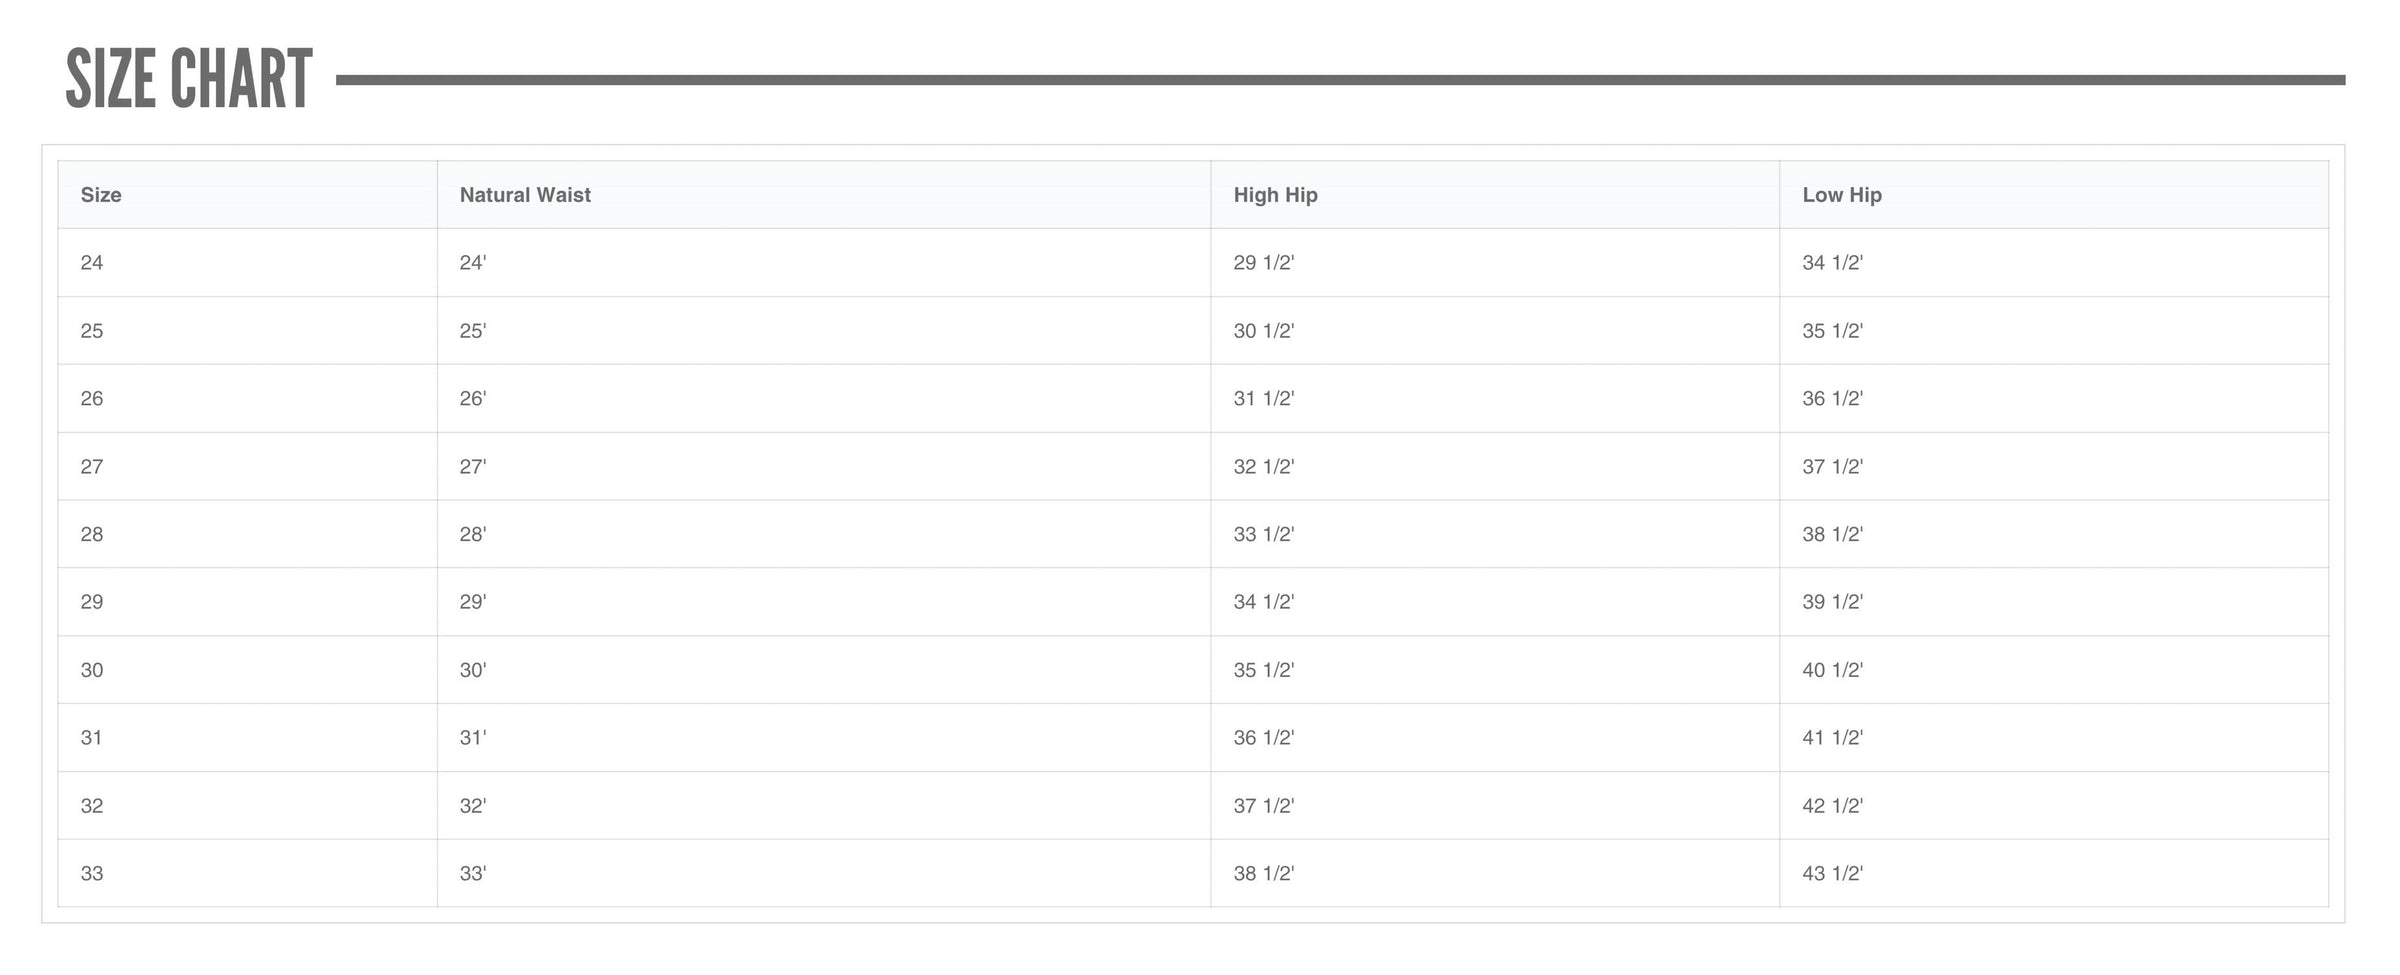Click size 25 in the Size column
Screen dimensions: 2400x975
coord(92,331)
